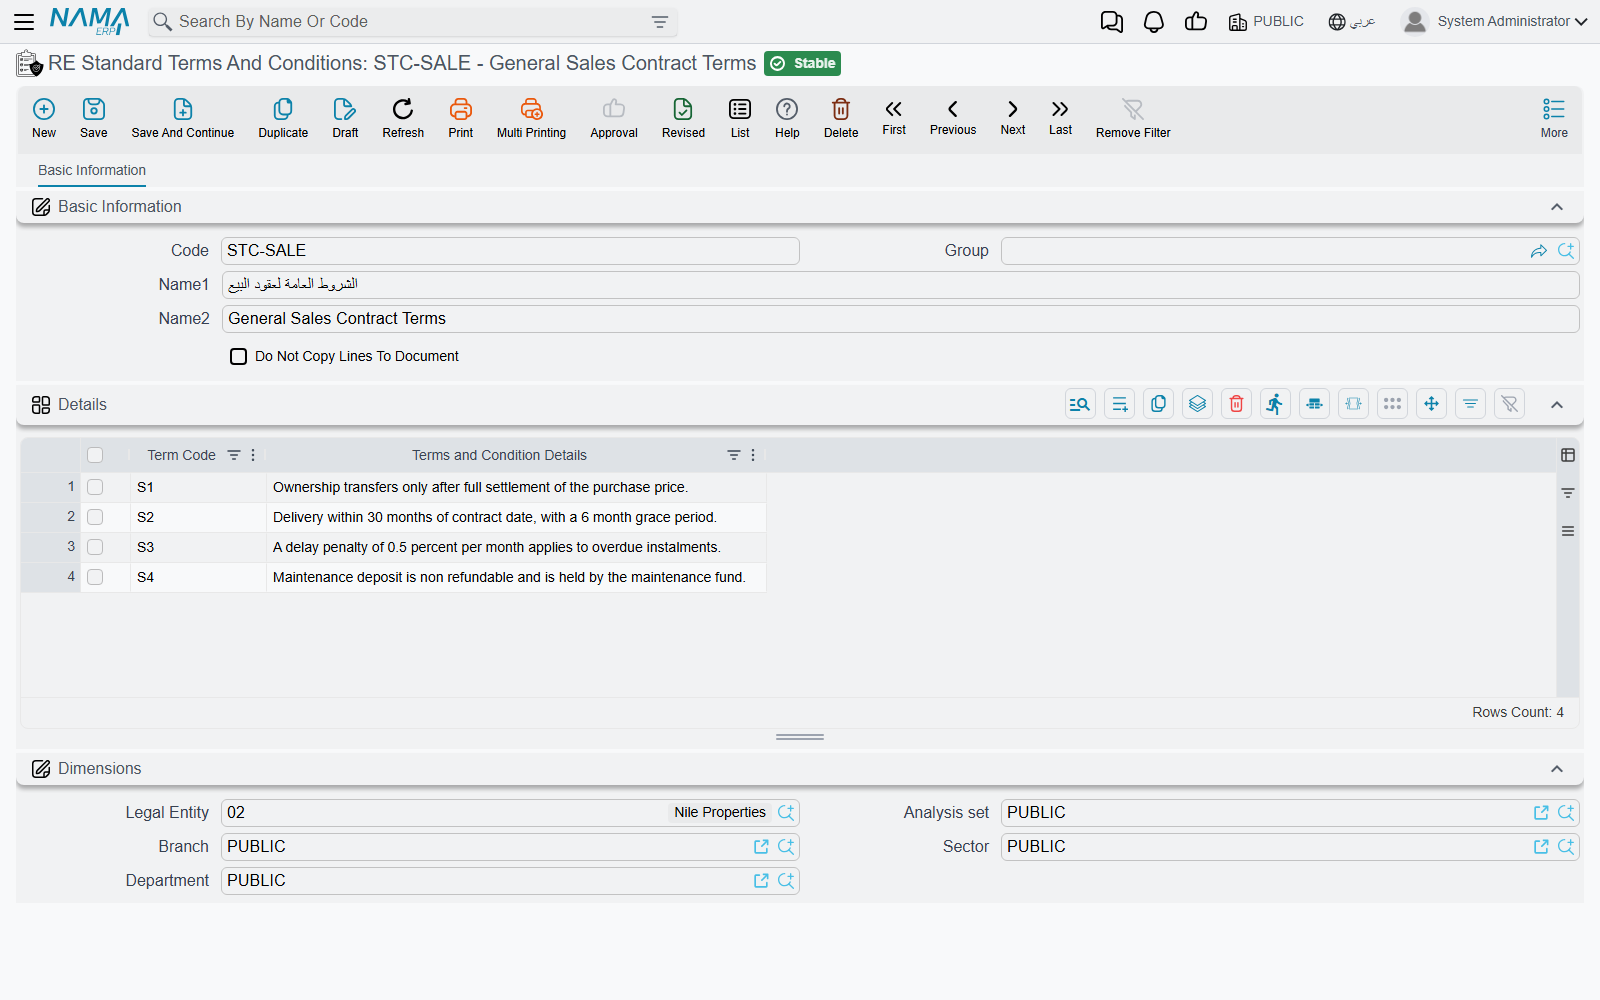Mark record as Revised
This screenshot has height=1000, width=1600.
click(683, 118)
